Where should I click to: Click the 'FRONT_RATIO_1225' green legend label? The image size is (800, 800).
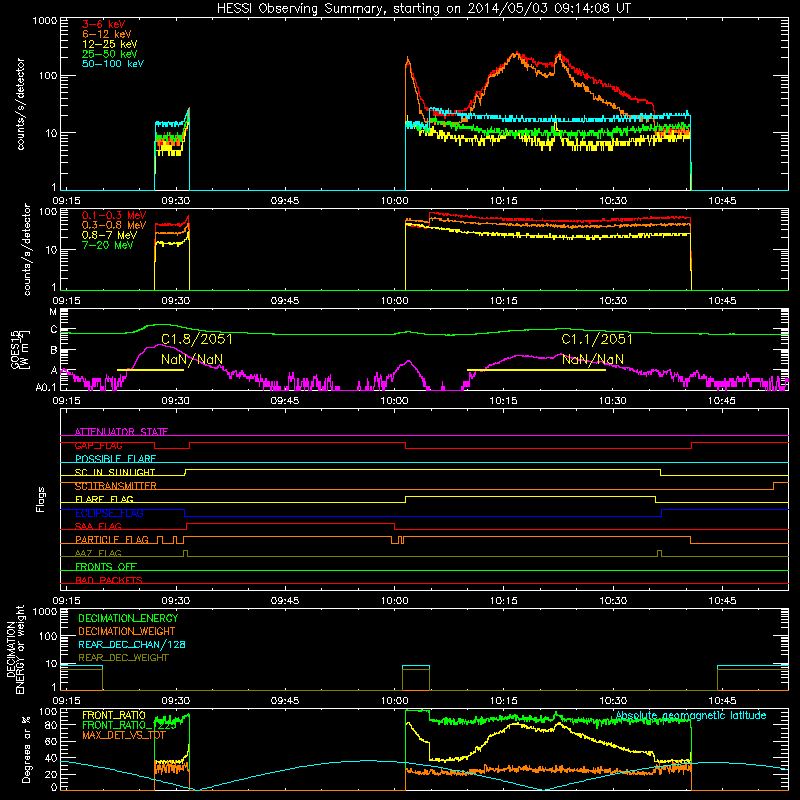tap(129, 726)
